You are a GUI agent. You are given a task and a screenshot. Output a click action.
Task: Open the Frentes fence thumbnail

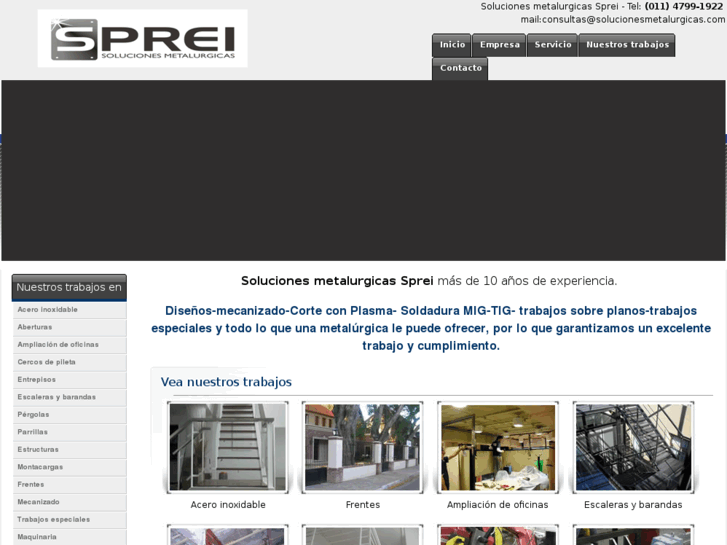click(x=363, y=447)
